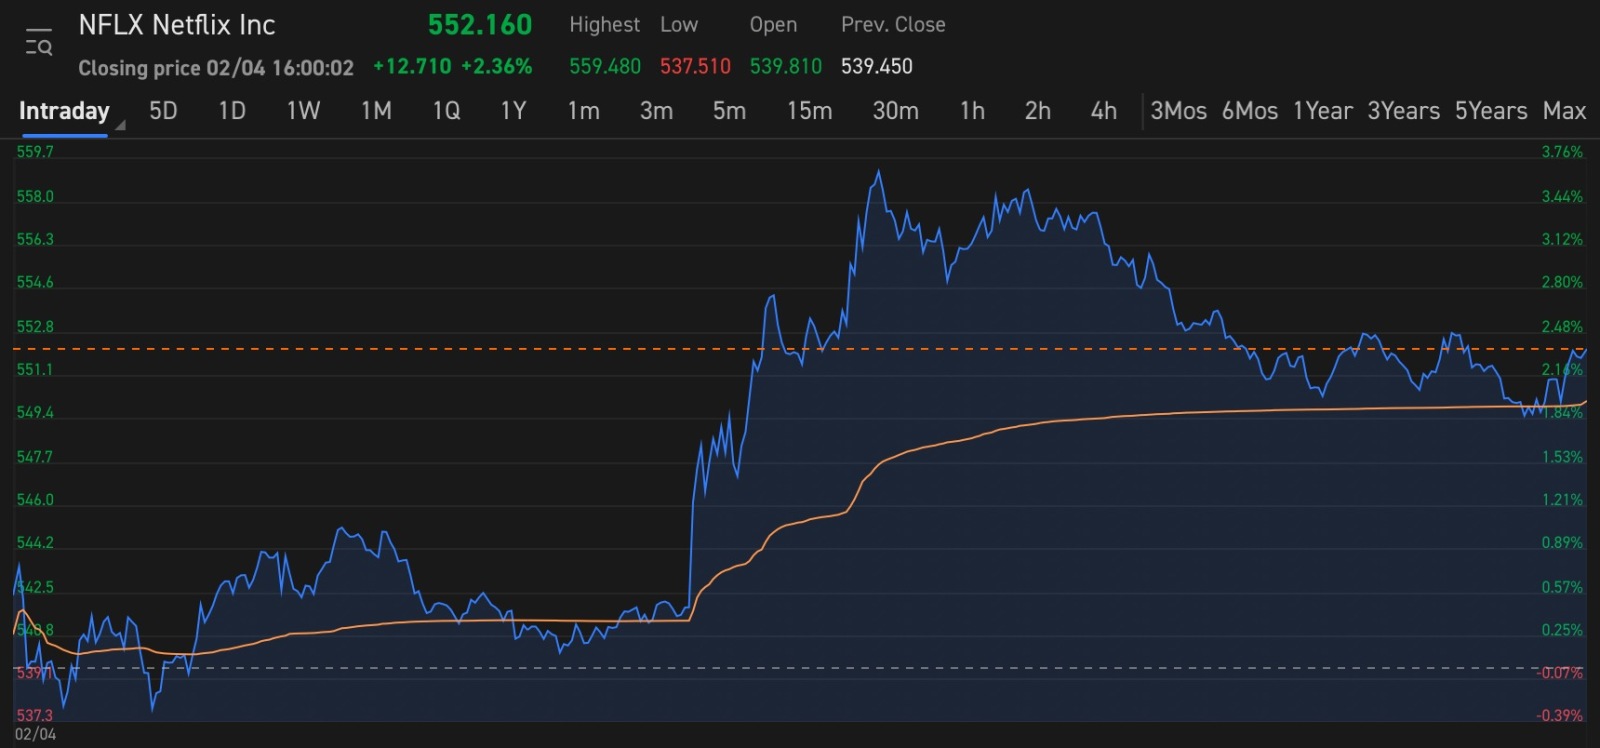The height and width of the screenshot is (748, 1600).
Task: Show the 3Mos range
Action: [x=1178, y=111]
